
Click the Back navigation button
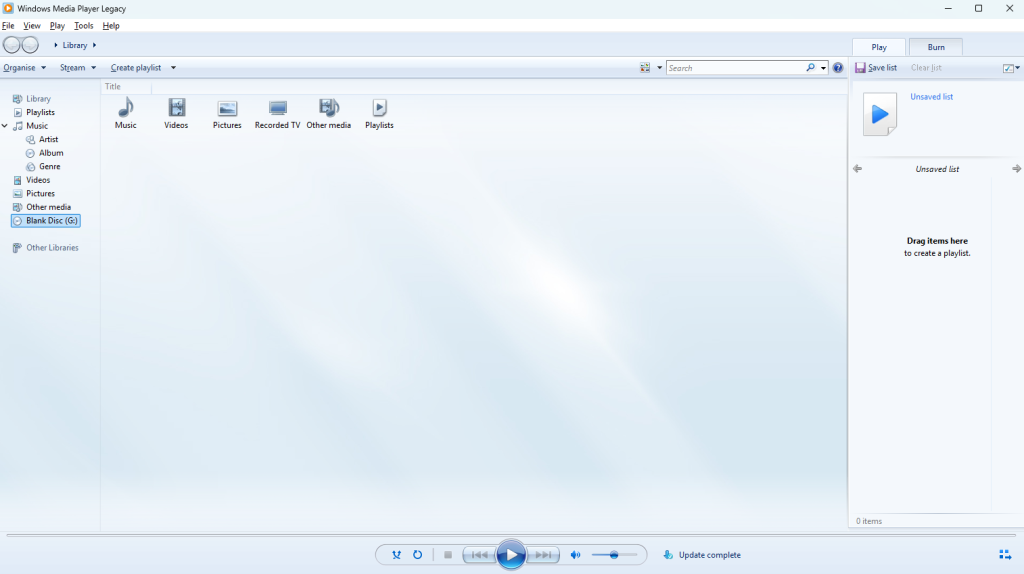click(12, 45)
